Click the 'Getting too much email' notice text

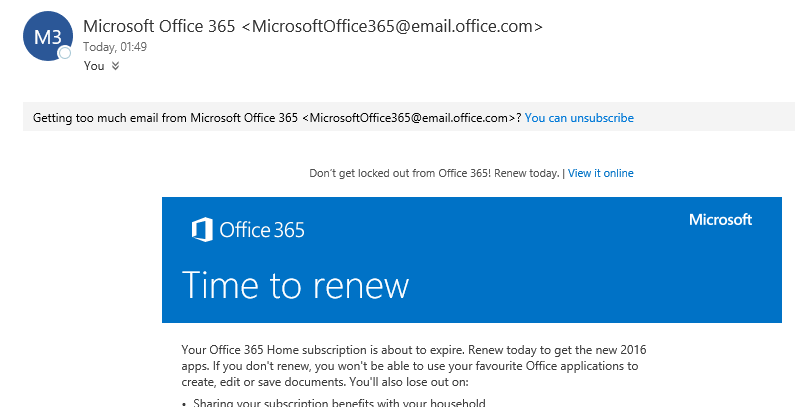pos(277,118)
